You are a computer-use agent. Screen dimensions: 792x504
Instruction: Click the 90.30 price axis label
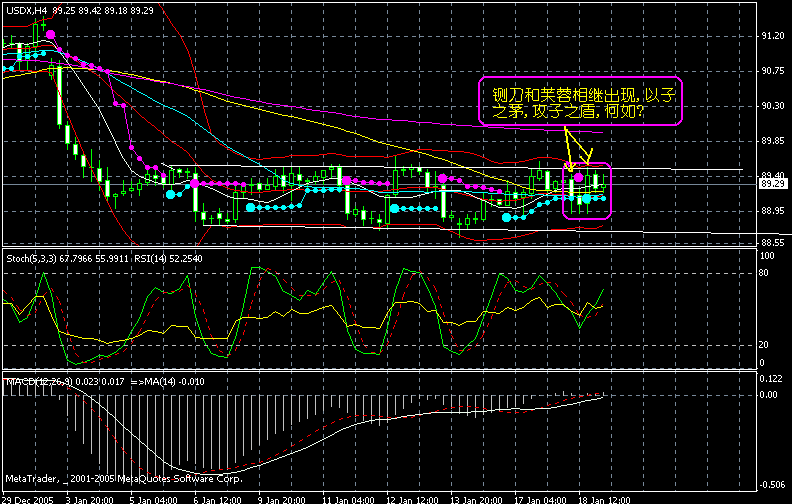click(773, 106)
